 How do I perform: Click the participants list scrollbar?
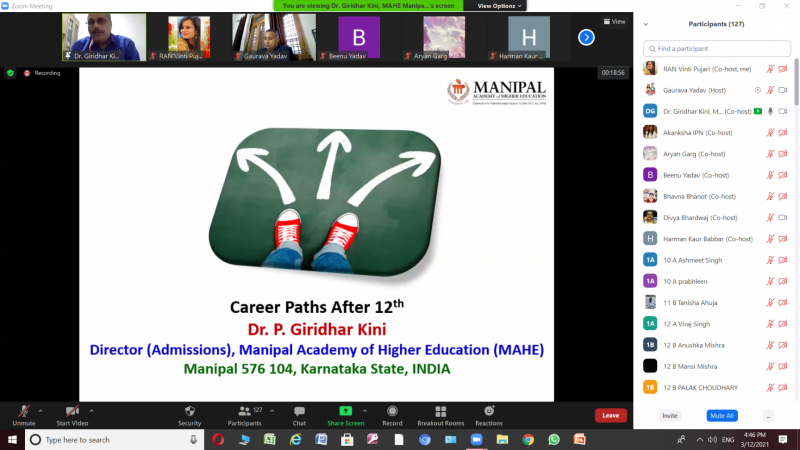pos(796,82)
